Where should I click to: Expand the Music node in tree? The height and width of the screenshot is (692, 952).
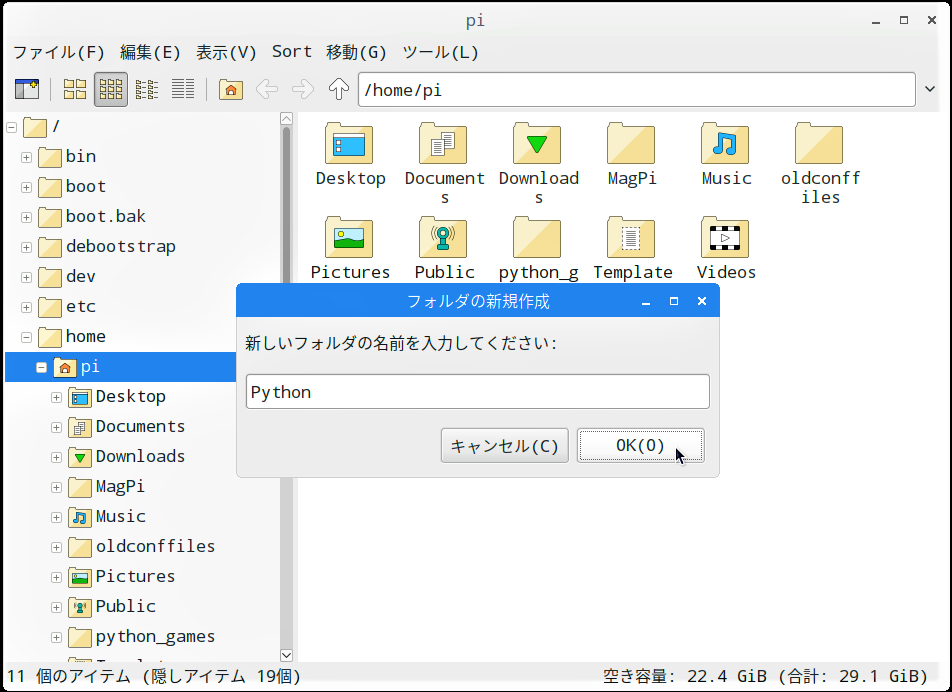tap(56, 517)
